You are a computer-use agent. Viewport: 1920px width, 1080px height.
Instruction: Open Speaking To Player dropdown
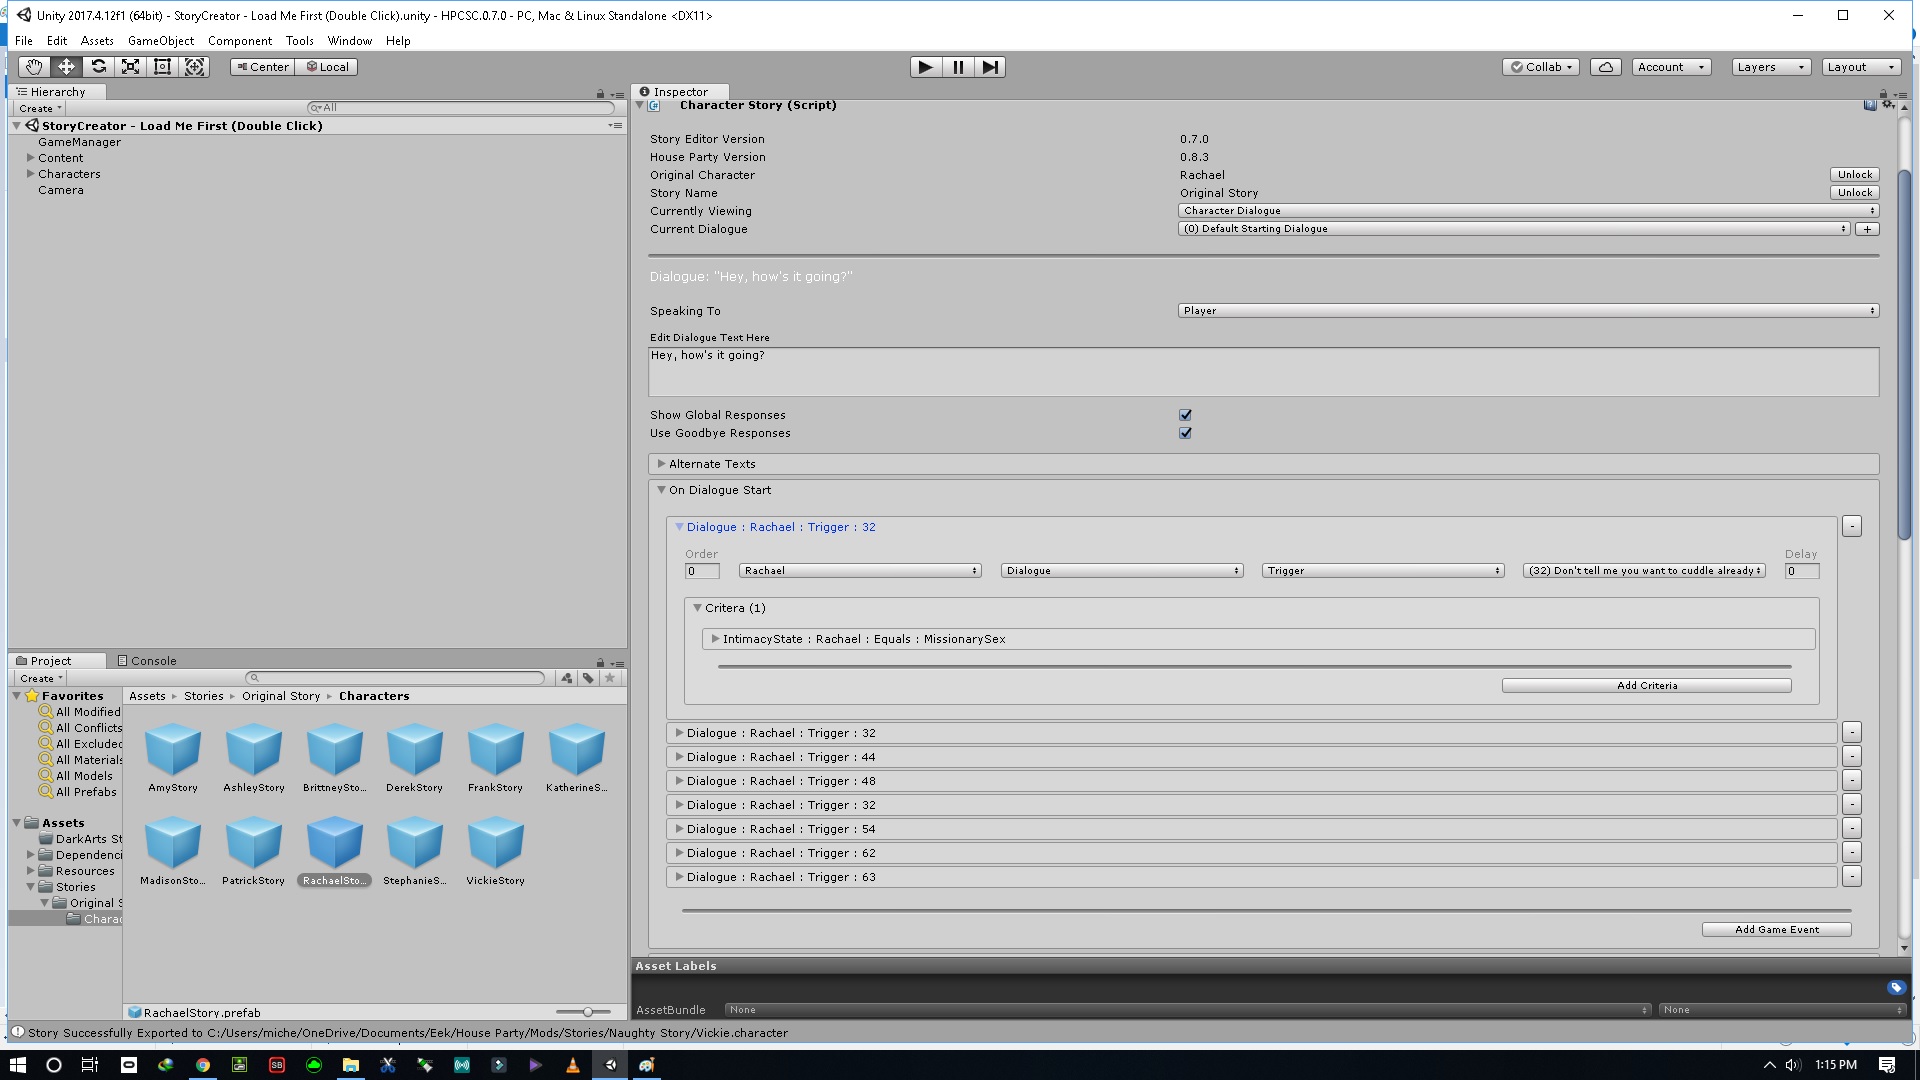[x=1528, y=311]
